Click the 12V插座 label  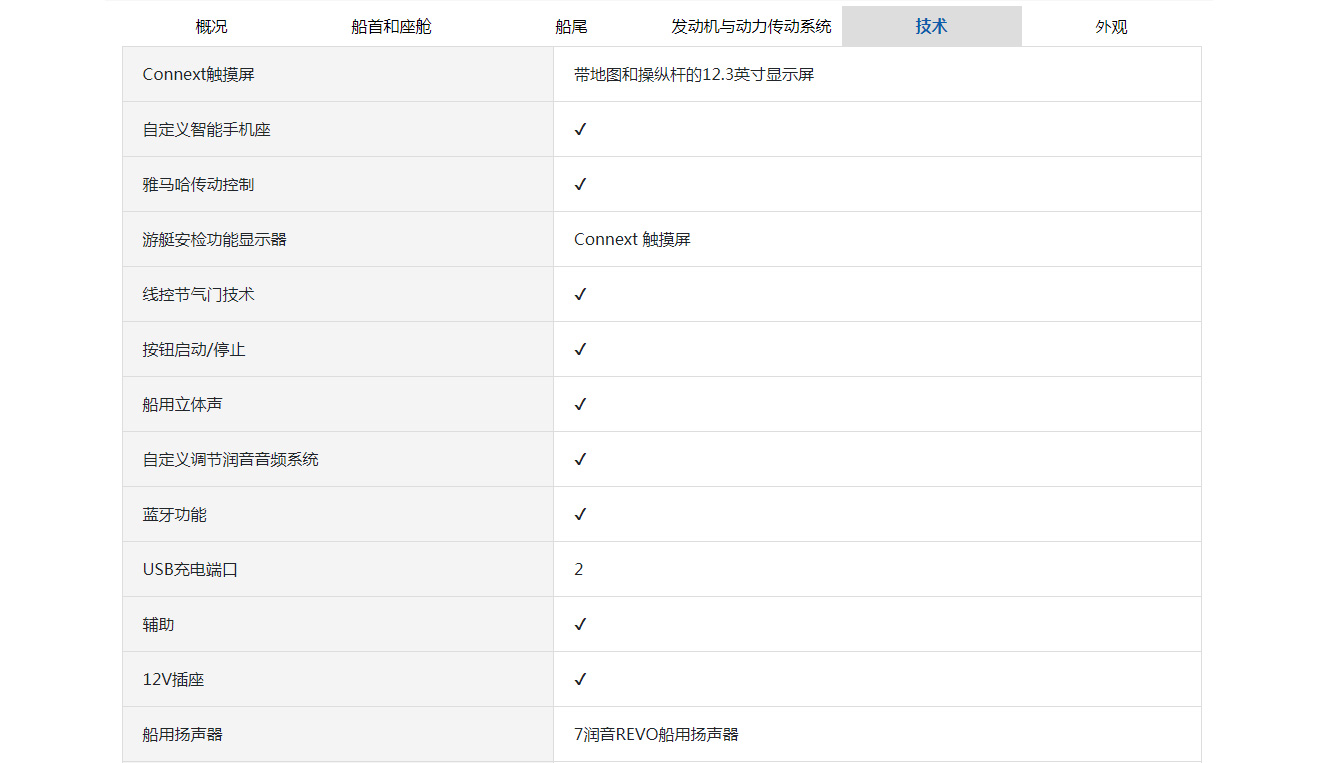[x=174, y=679]
